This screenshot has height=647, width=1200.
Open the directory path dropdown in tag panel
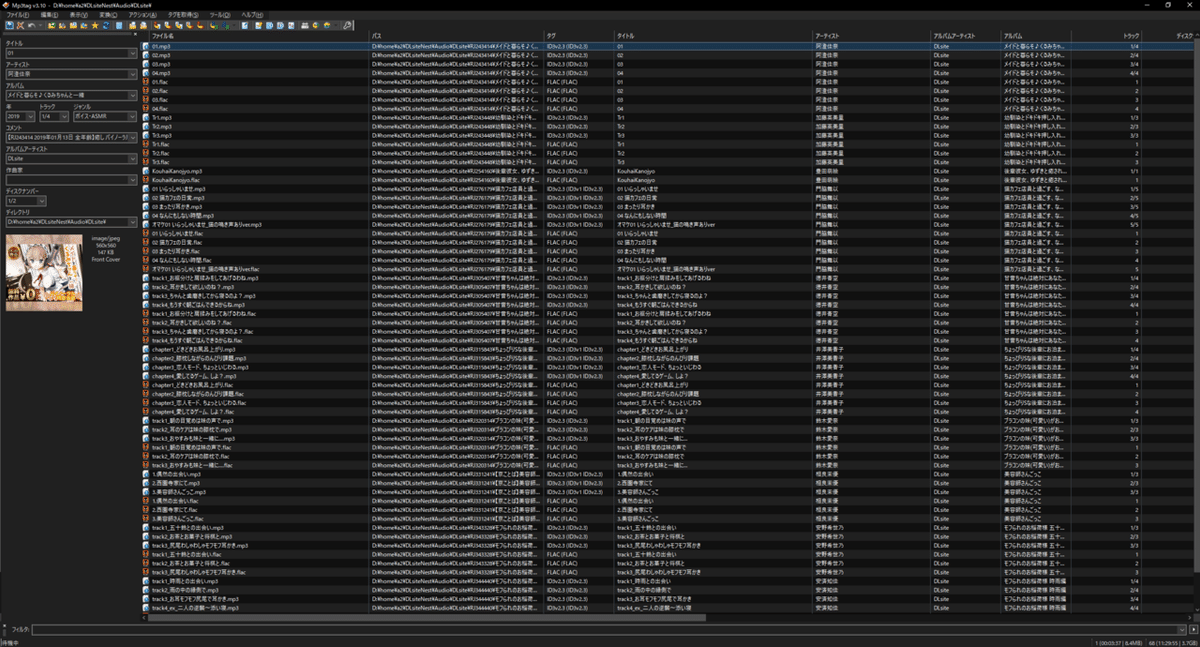(132, 222)
